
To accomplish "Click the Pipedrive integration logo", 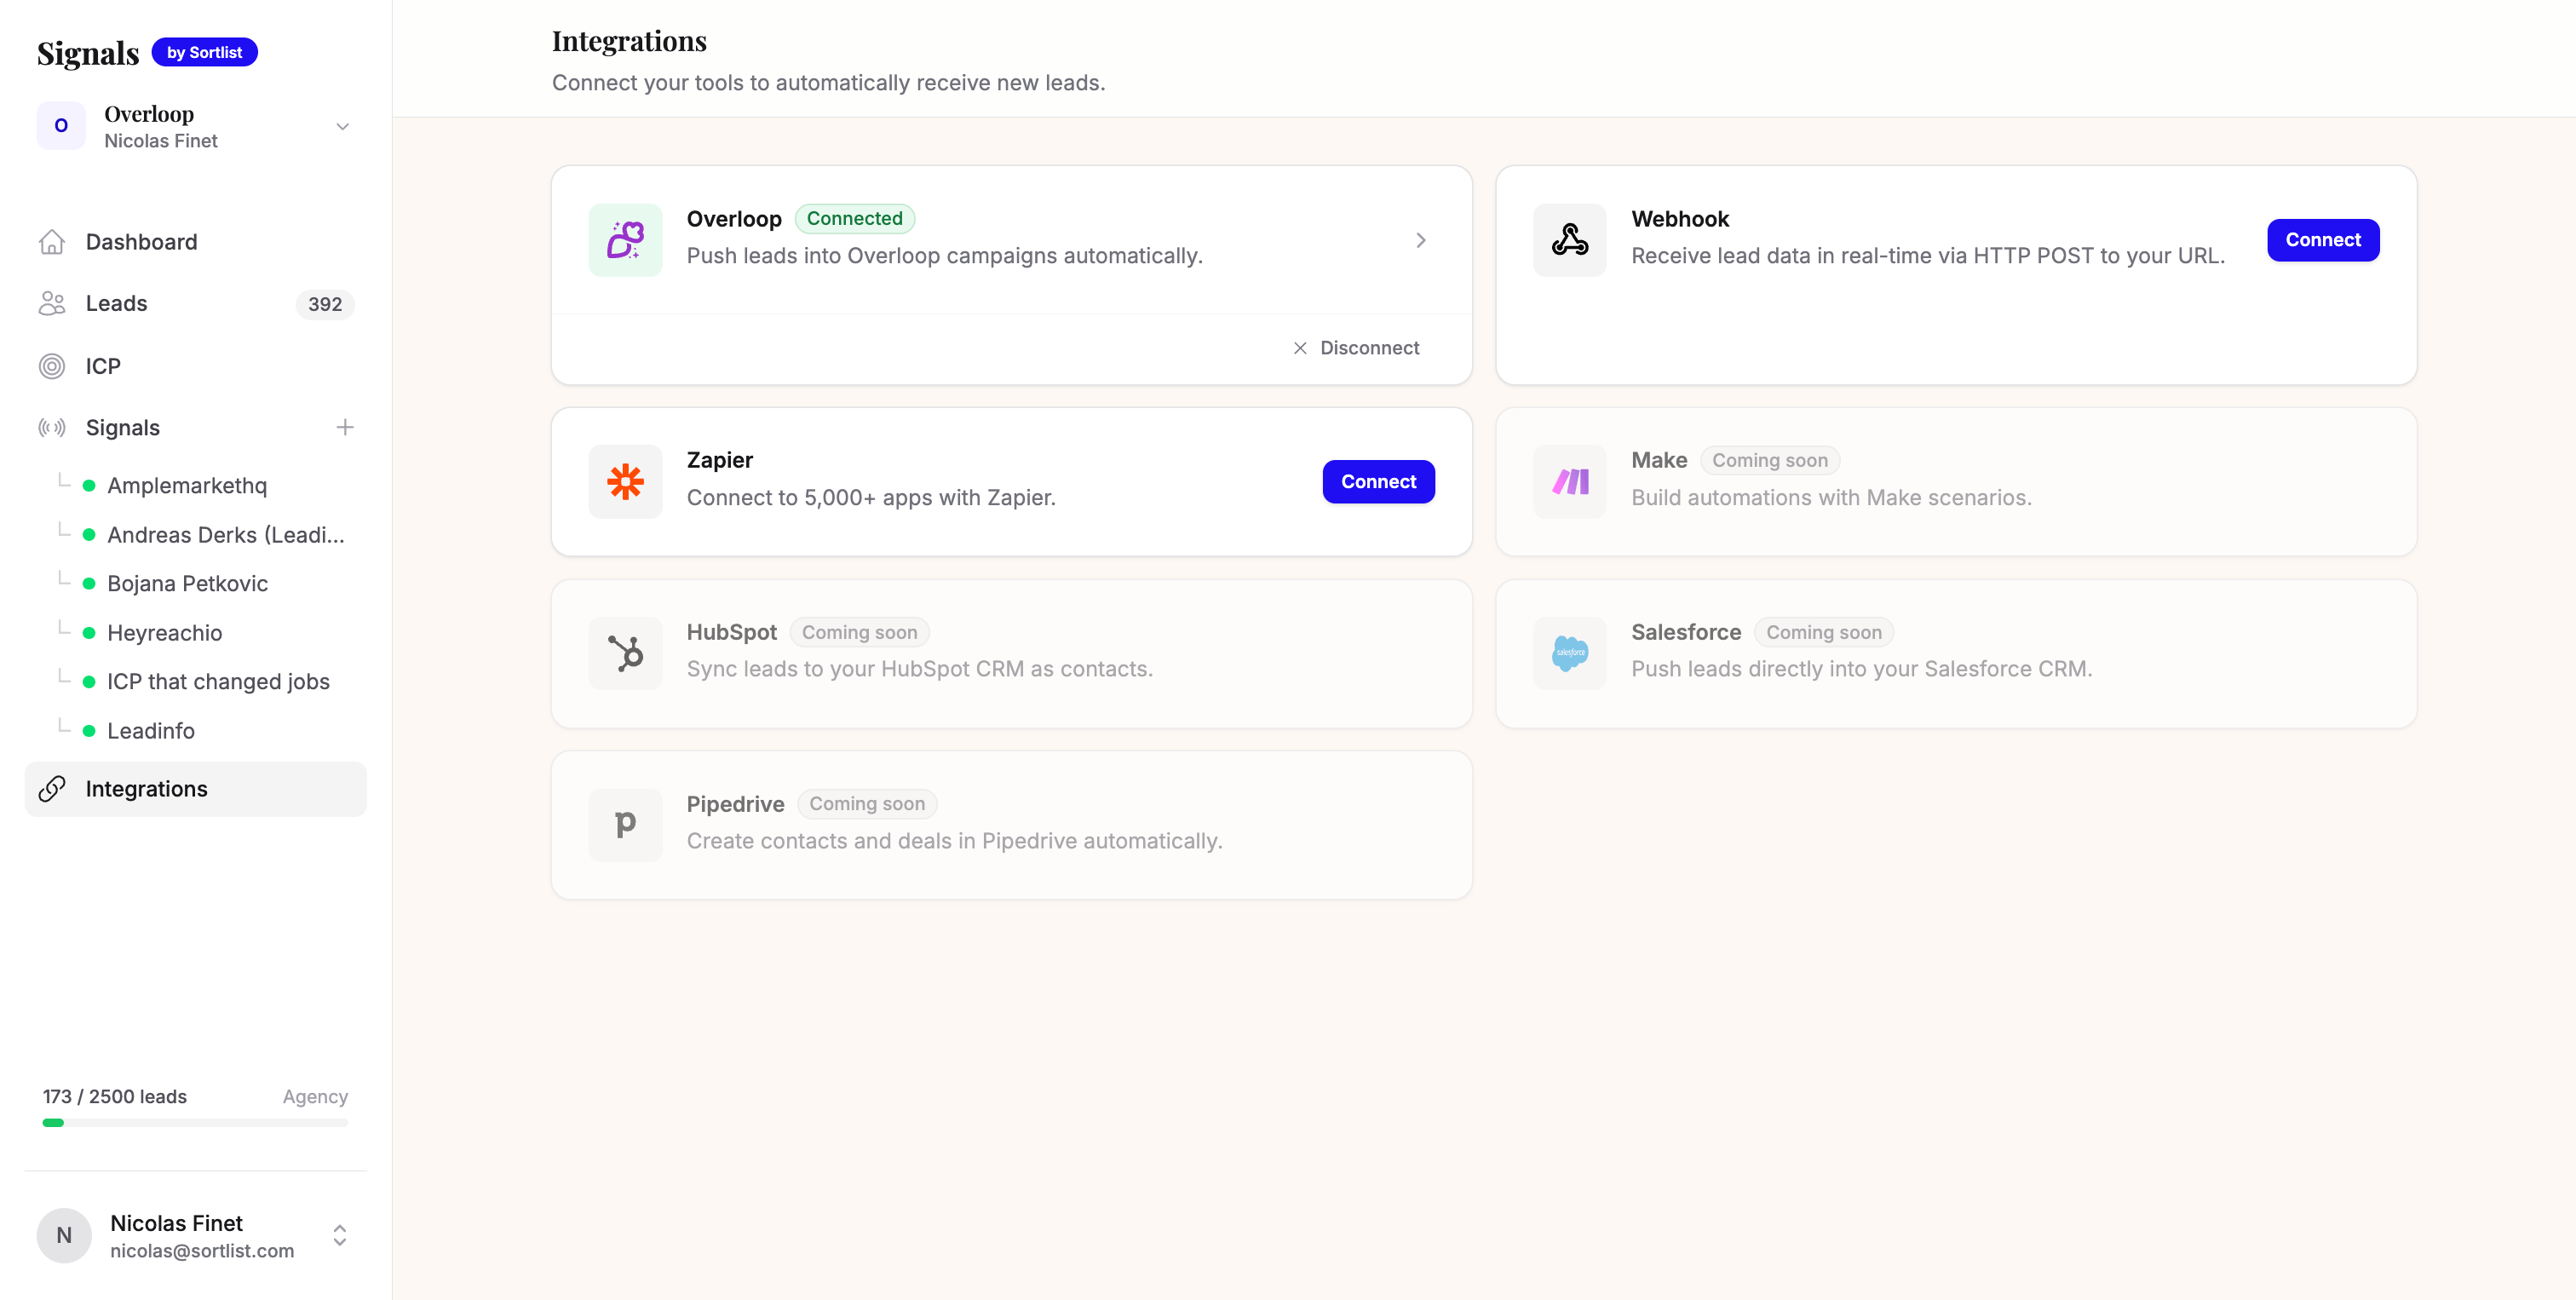I will click(x=625, y=826).
